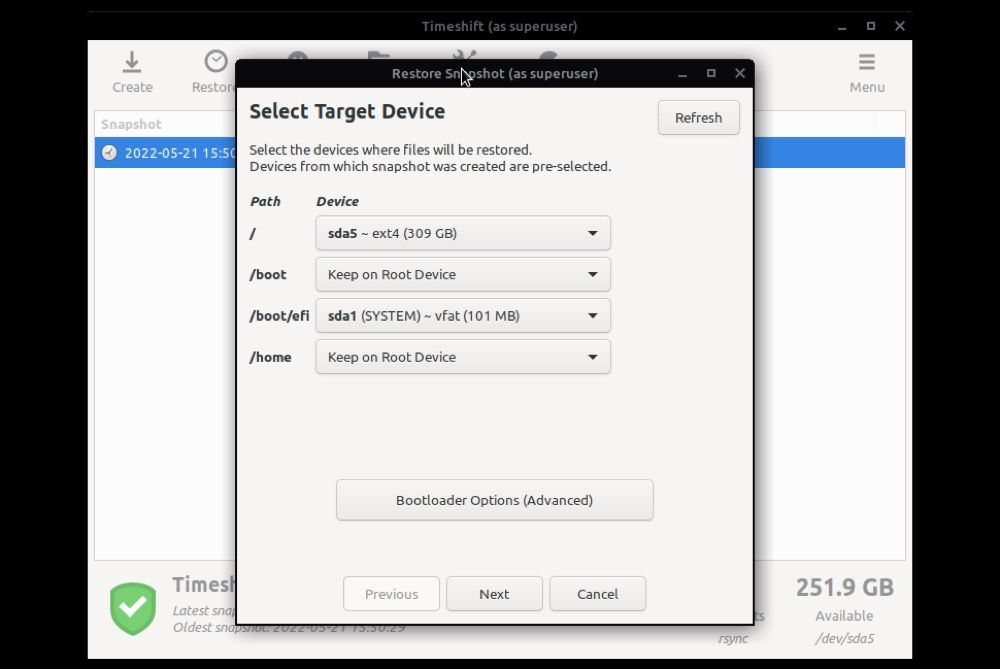Viewport: 1000px width, 669px height.
Task: Cancel the restore wizard
Action: pyautogui.click(x=598, y=594)
